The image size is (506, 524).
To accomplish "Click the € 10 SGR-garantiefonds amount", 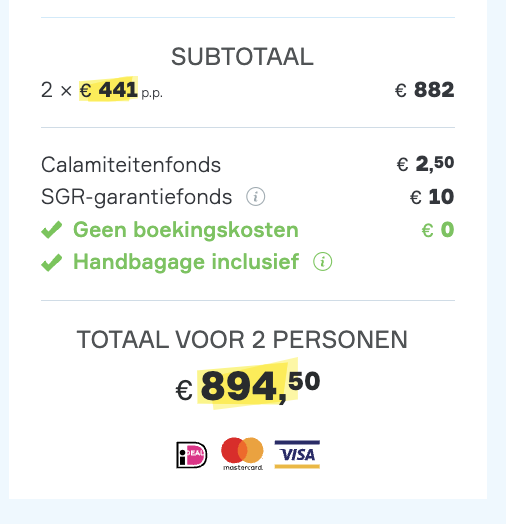I will 432,196.
